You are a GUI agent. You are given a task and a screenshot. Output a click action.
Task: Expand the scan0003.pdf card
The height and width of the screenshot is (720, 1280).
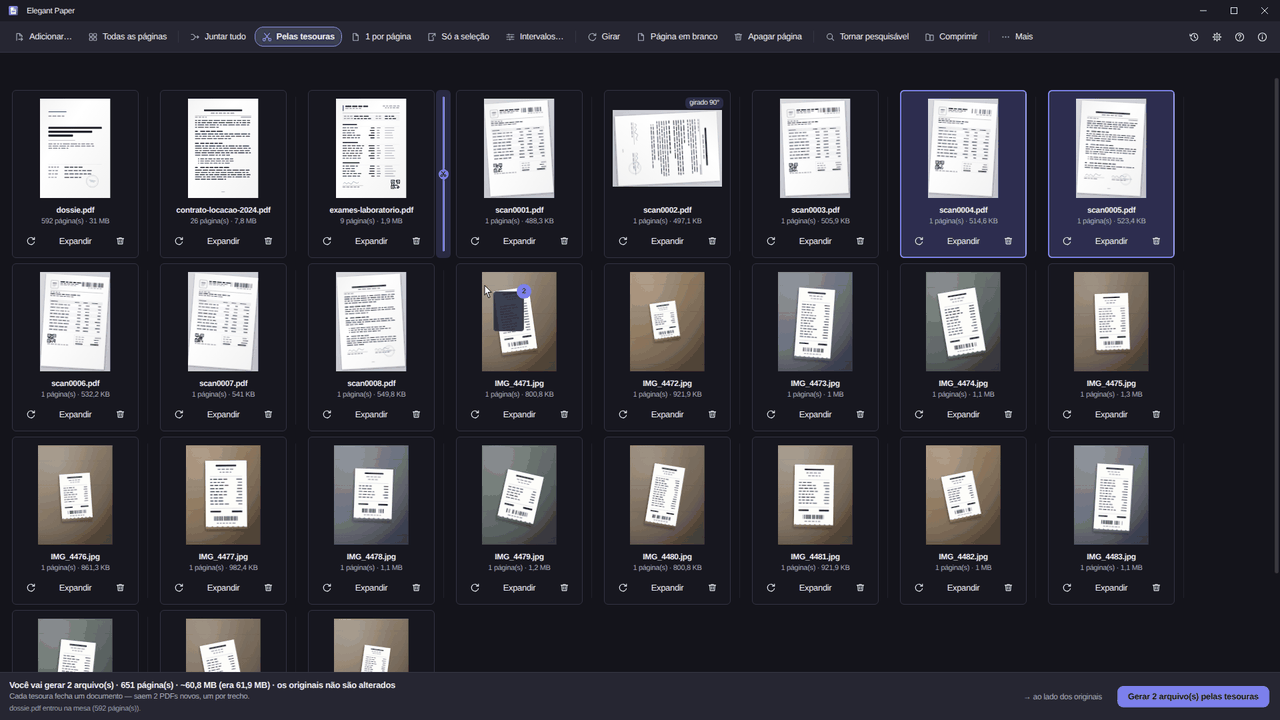click(815, 241)
